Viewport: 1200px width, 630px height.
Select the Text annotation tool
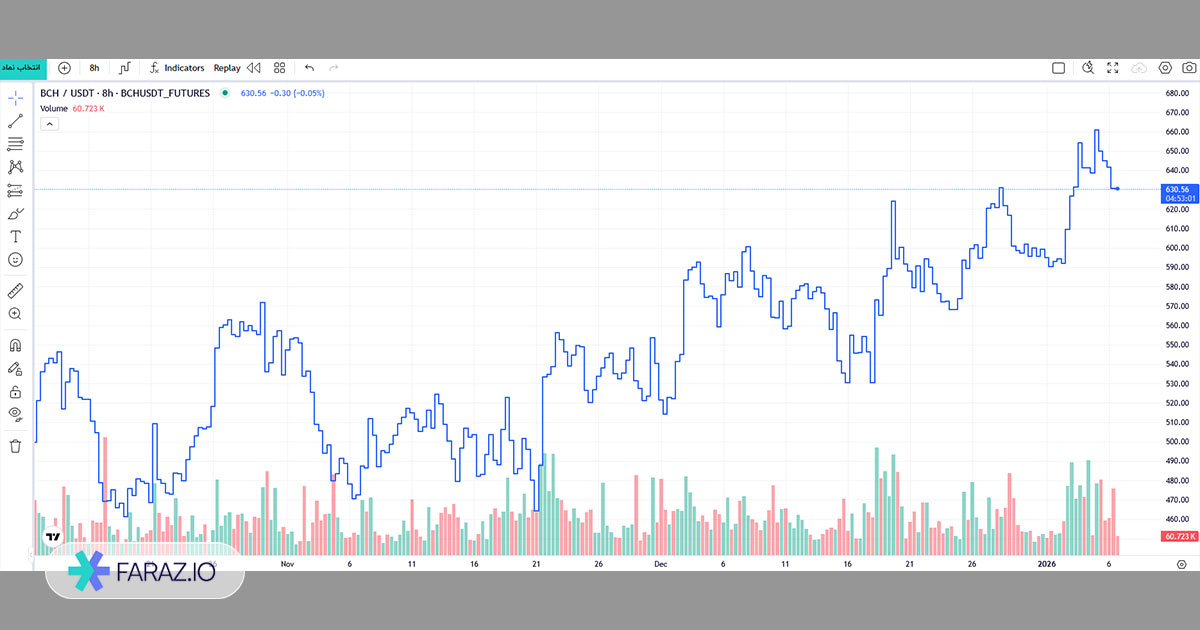15,237
